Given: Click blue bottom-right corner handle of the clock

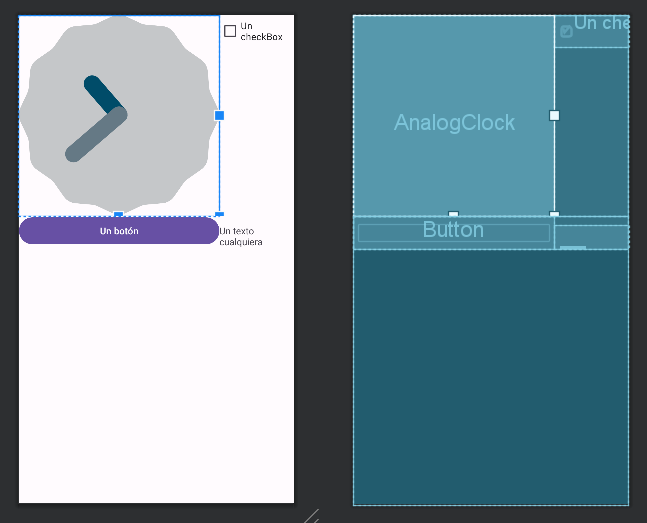Looking at the screenshot, I should [x=220, y=214].
